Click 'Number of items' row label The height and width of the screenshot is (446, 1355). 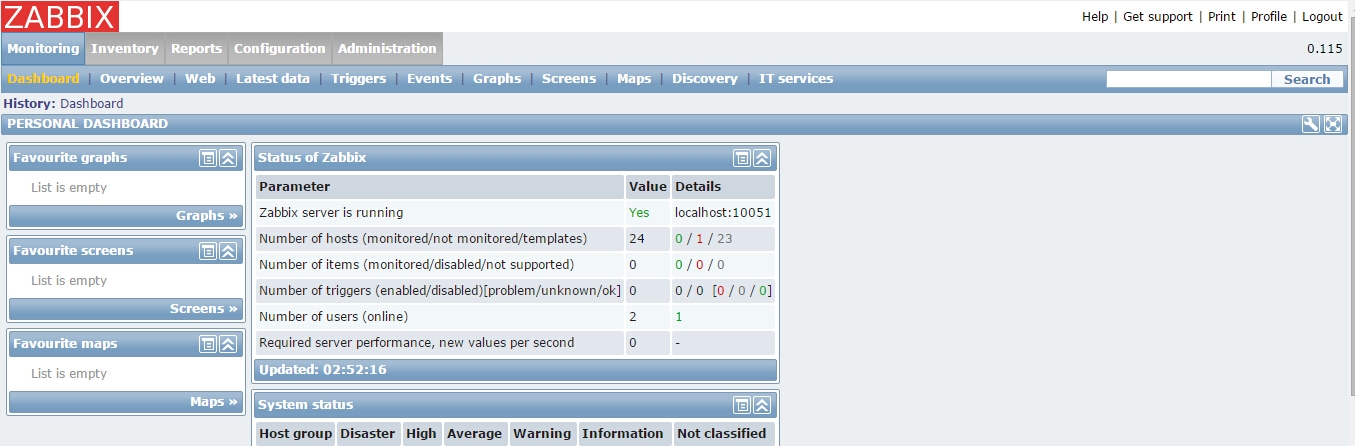[416, 264]
